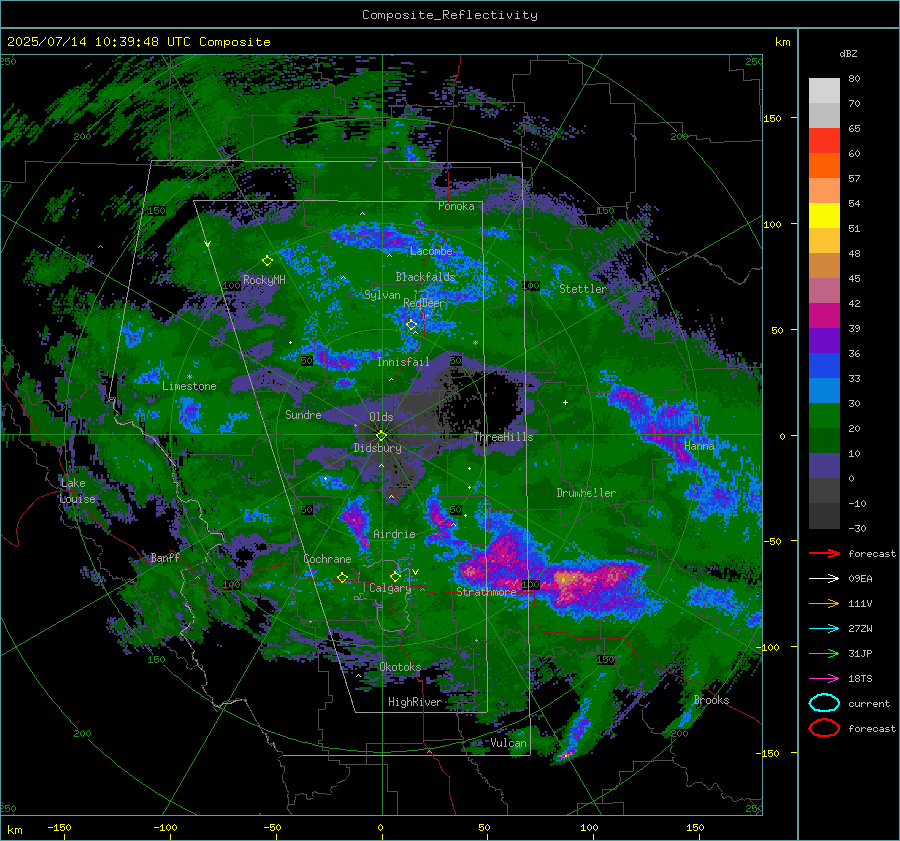900x841 pixels.
Task: Select the yellow diamond marker below Cochrane
Action: click(342, 577)
